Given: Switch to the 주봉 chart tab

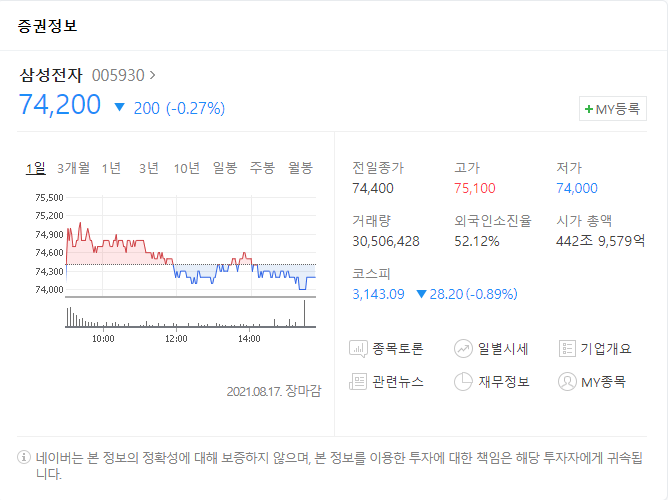Looking at the screenshot, I should coord(262,168).
